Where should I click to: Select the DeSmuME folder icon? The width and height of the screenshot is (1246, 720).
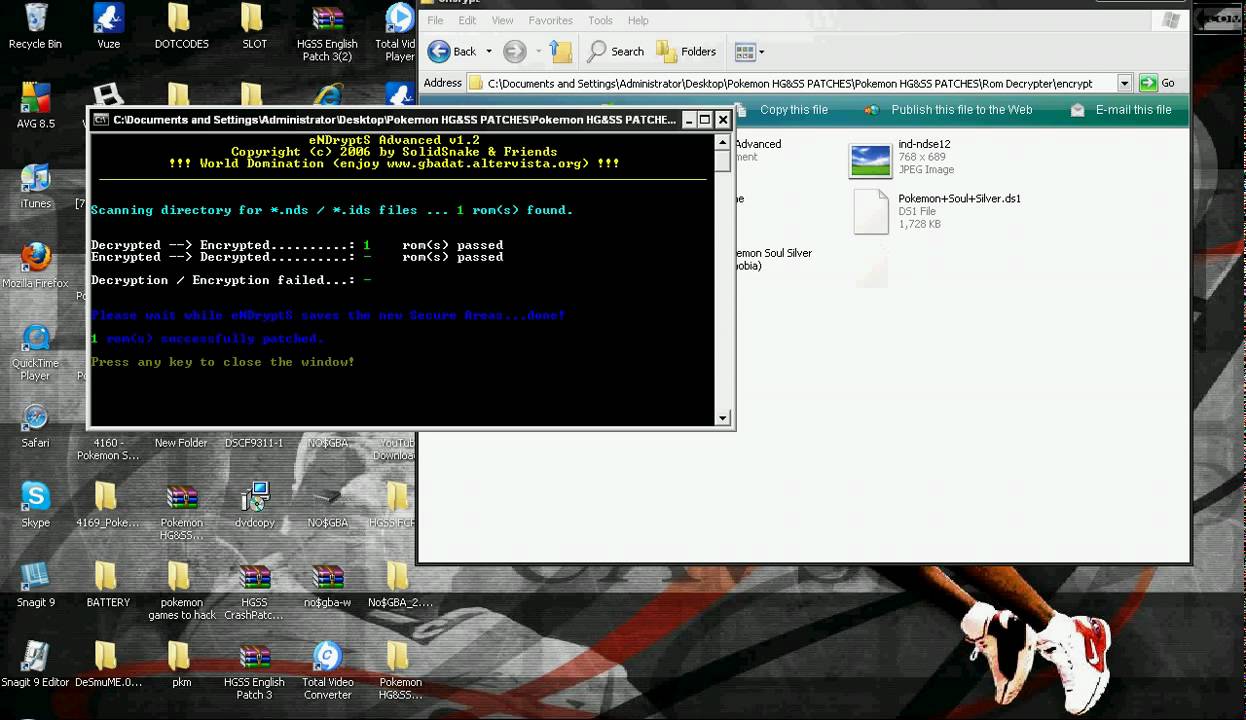(x=108, y=665)
